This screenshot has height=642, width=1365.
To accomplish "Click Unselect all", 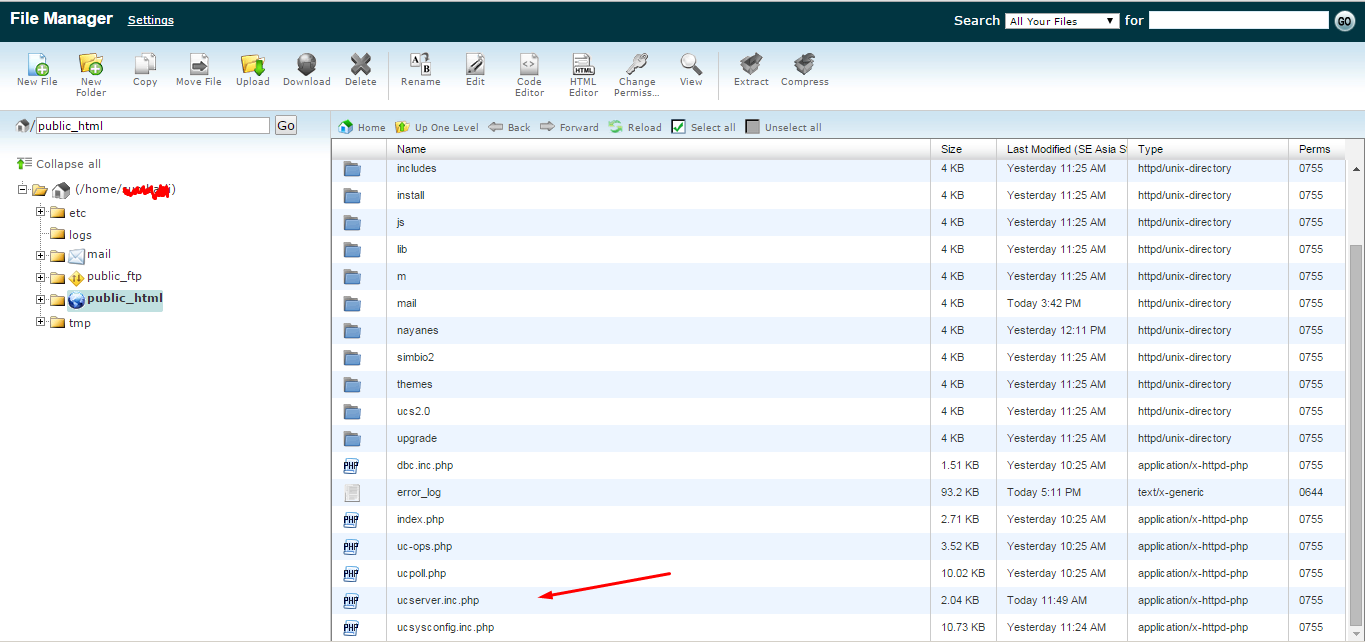I will (x=783, y=127).
